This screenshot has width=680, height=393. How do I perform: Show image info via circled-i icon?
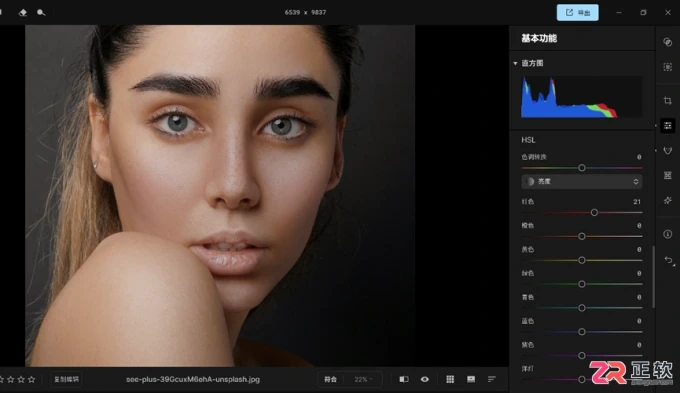coord(667,234)
